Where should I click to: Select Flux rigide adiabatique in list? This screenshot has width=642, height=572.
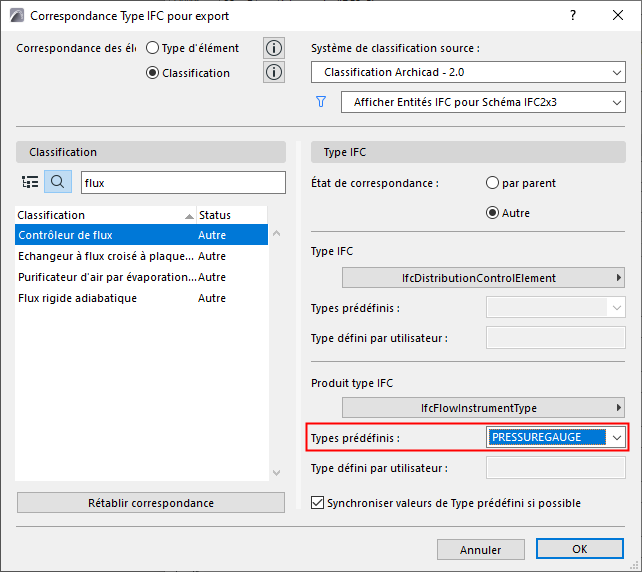[x=78, y=298]
